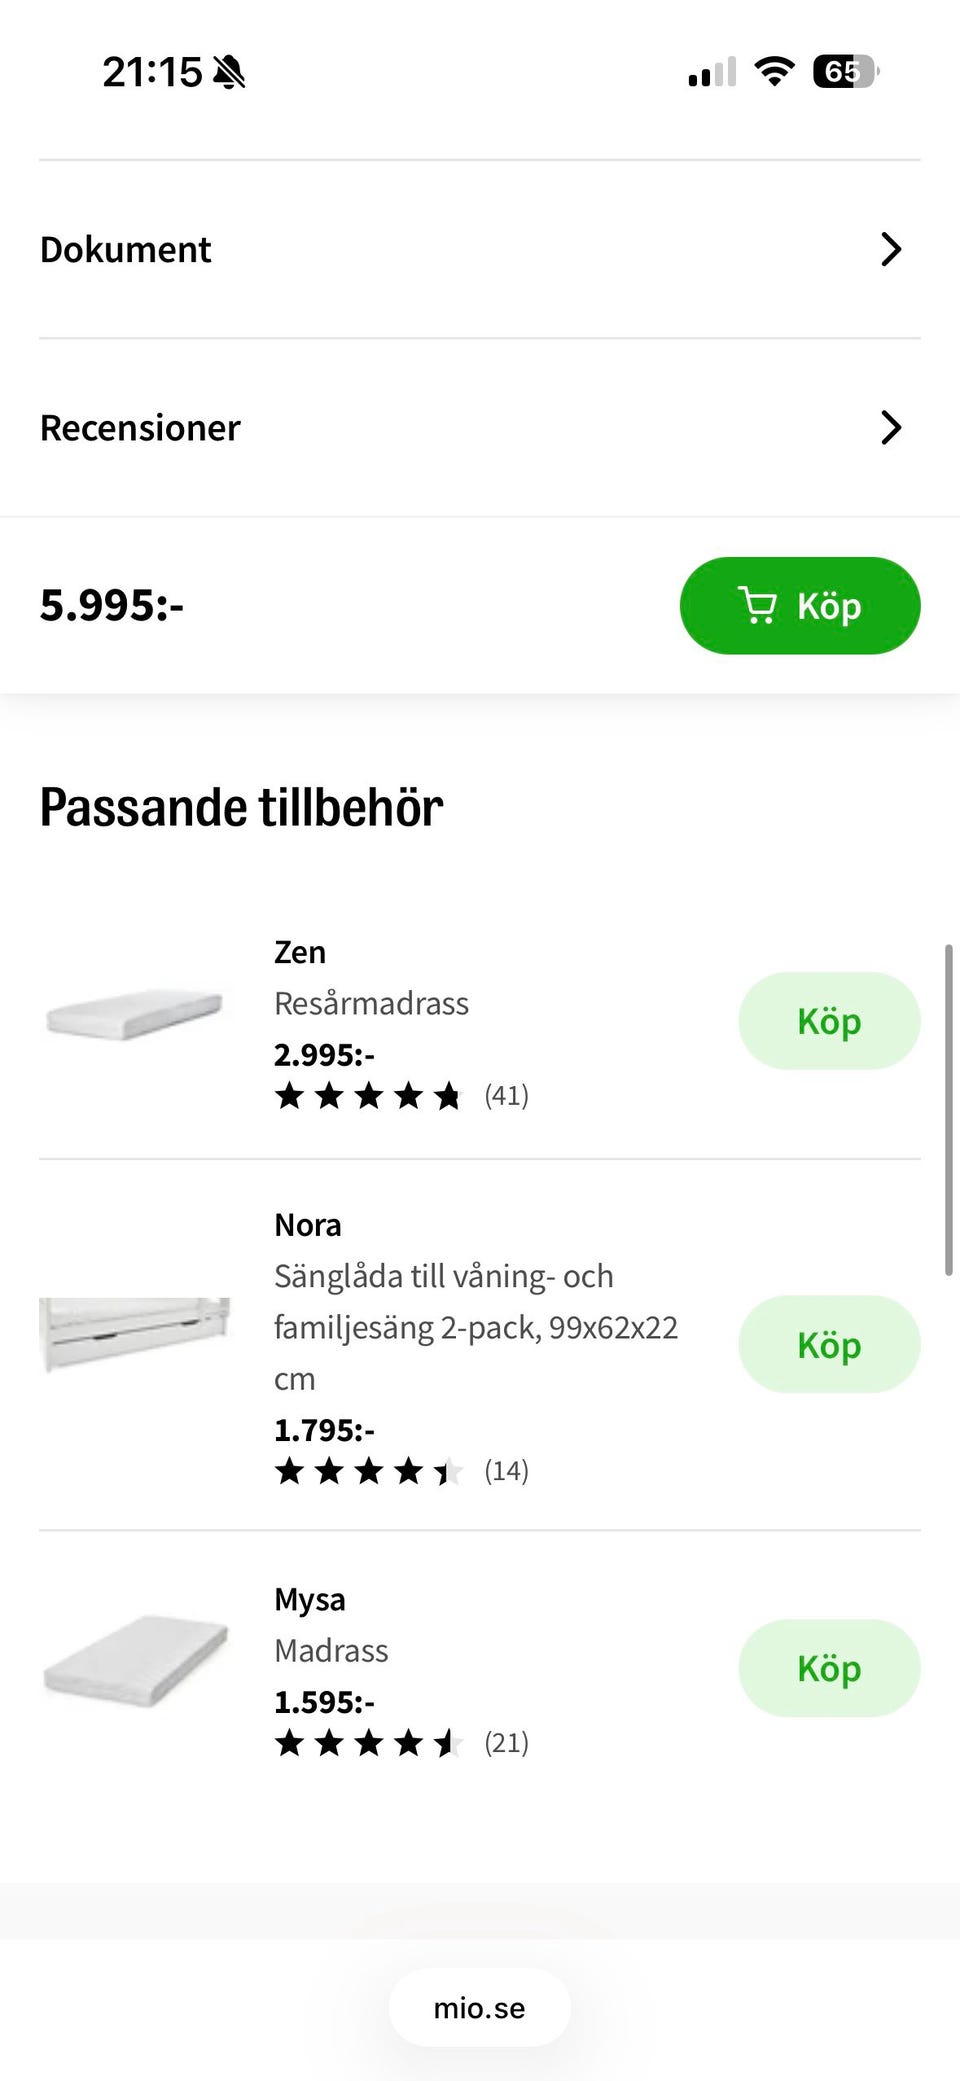Open the Recensioner row
Image resolution: width=960 pixels, height=2081 pixels.
[x=140, y=427]
